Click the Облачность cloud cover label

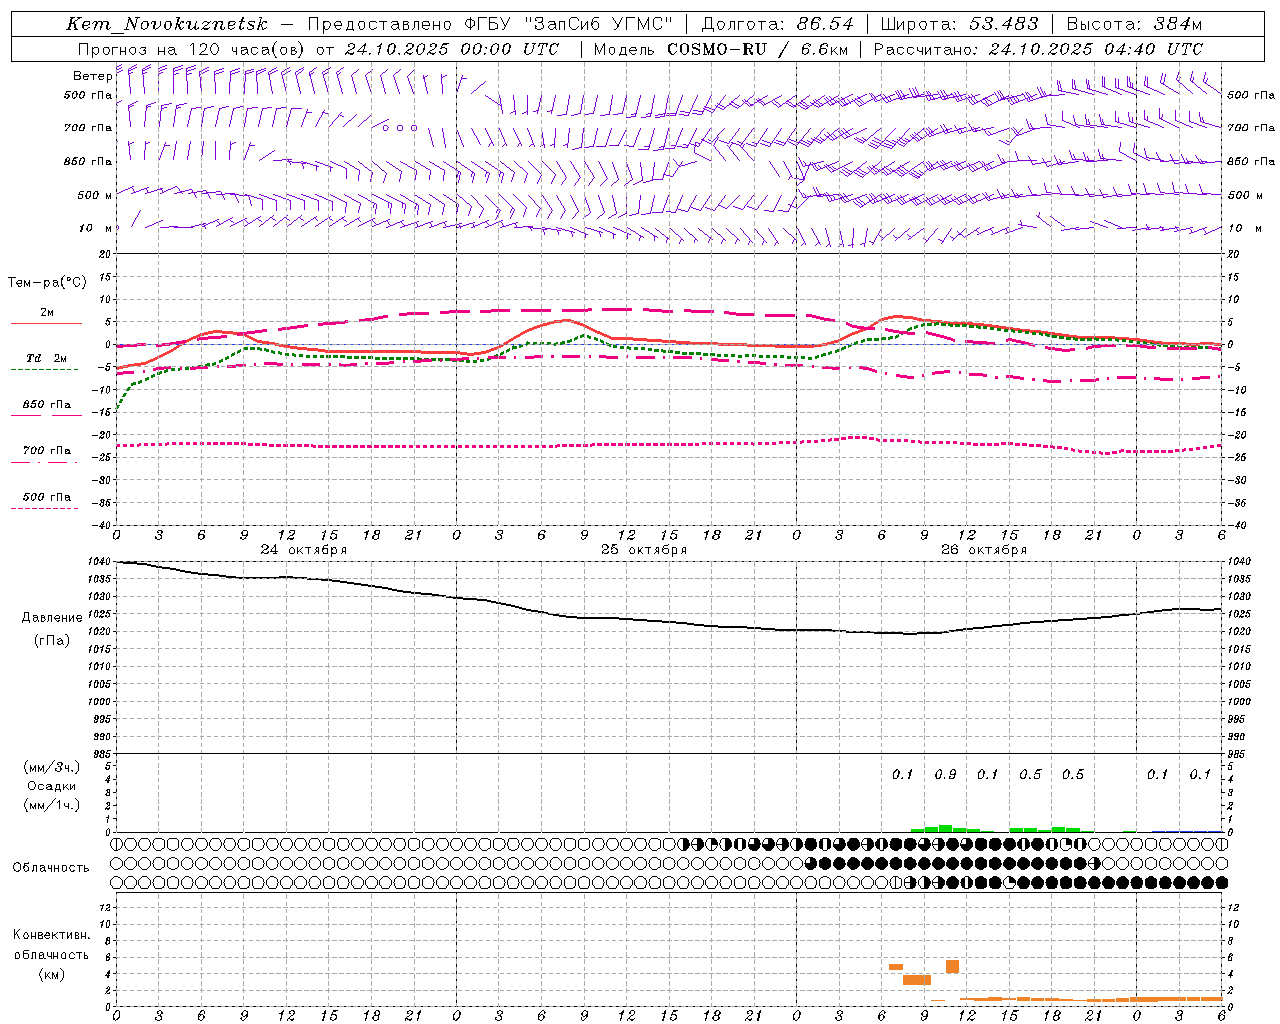point(51,867)
